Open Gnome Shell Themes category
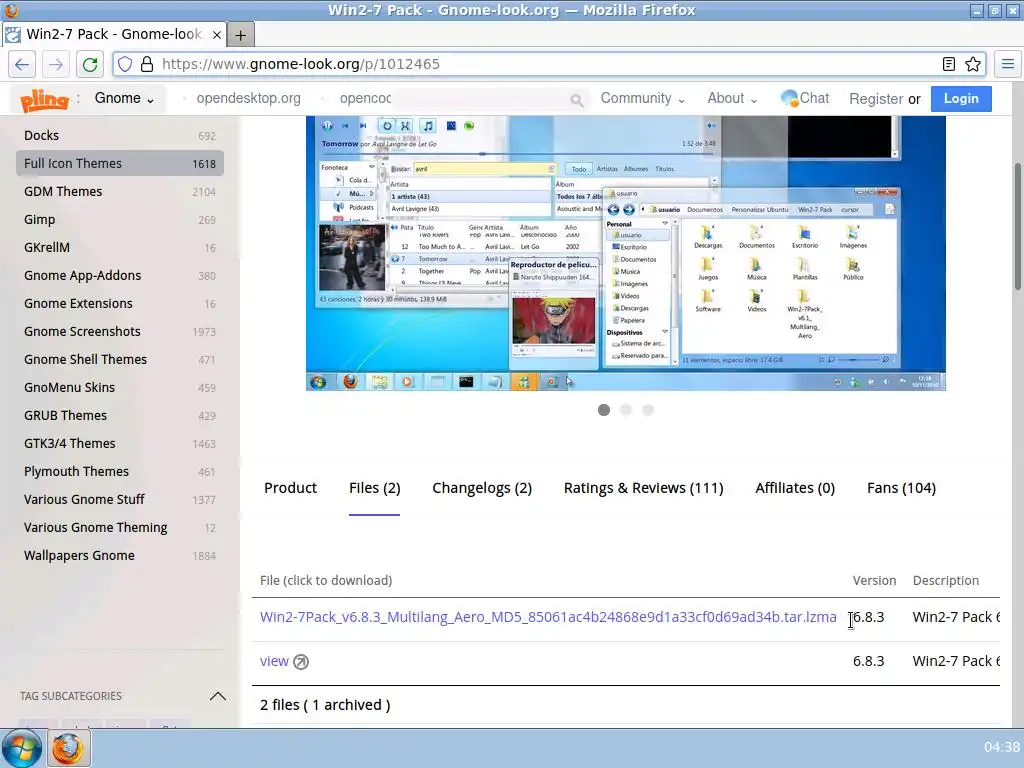Screen dimensions: 1024x768 coord(120,360)
